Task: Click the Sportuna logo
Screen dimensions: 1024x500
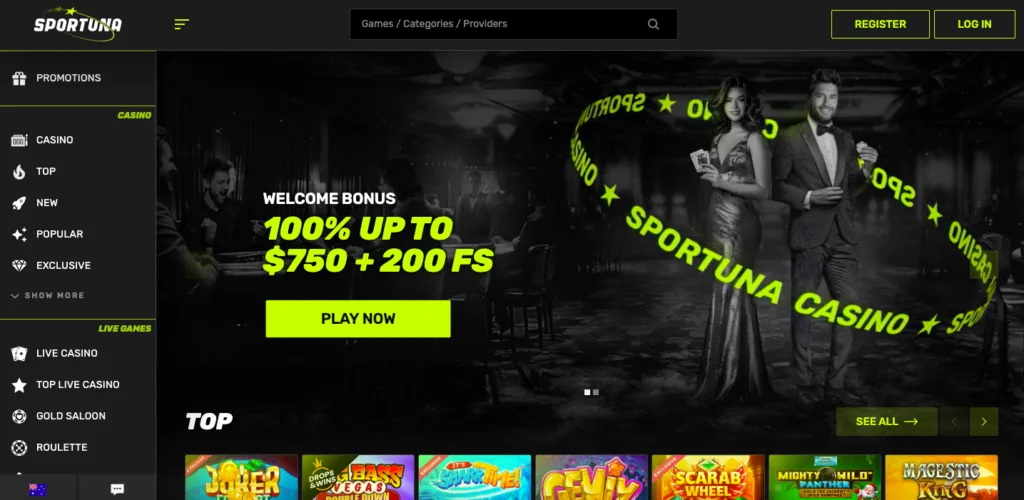Action: [78, 24]
